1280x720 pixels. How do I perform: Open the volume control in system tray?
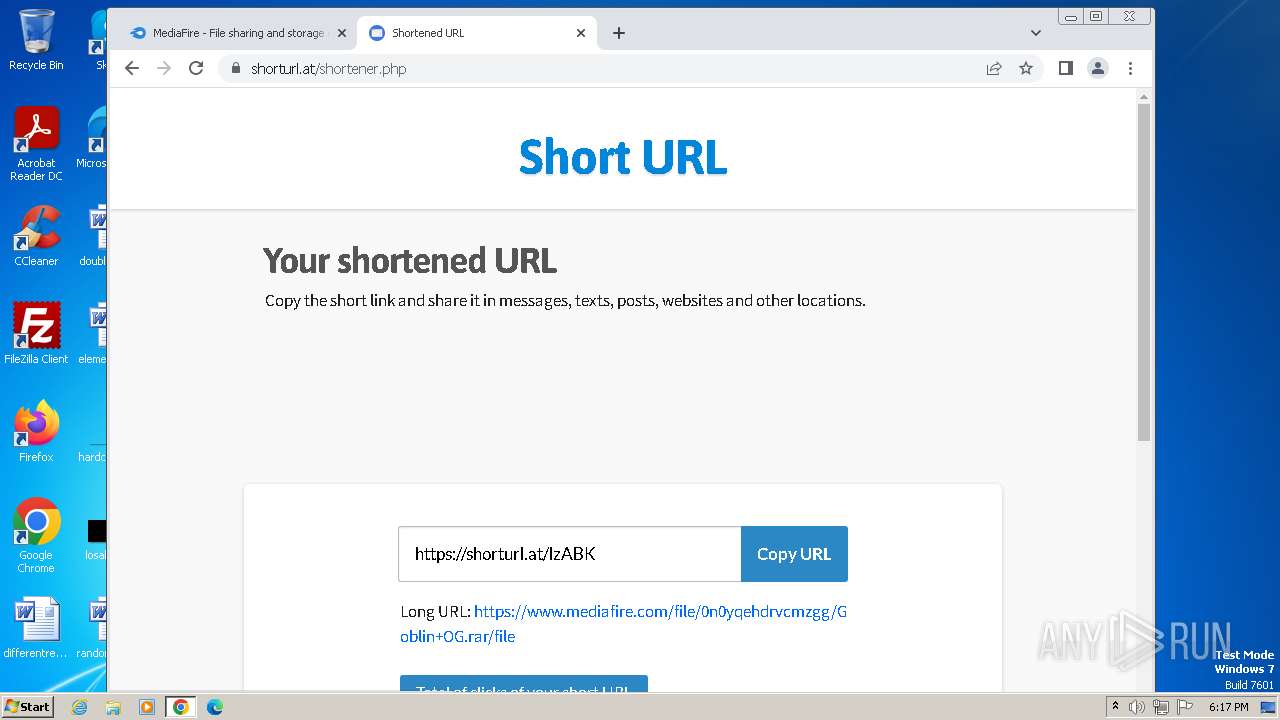1137,707
